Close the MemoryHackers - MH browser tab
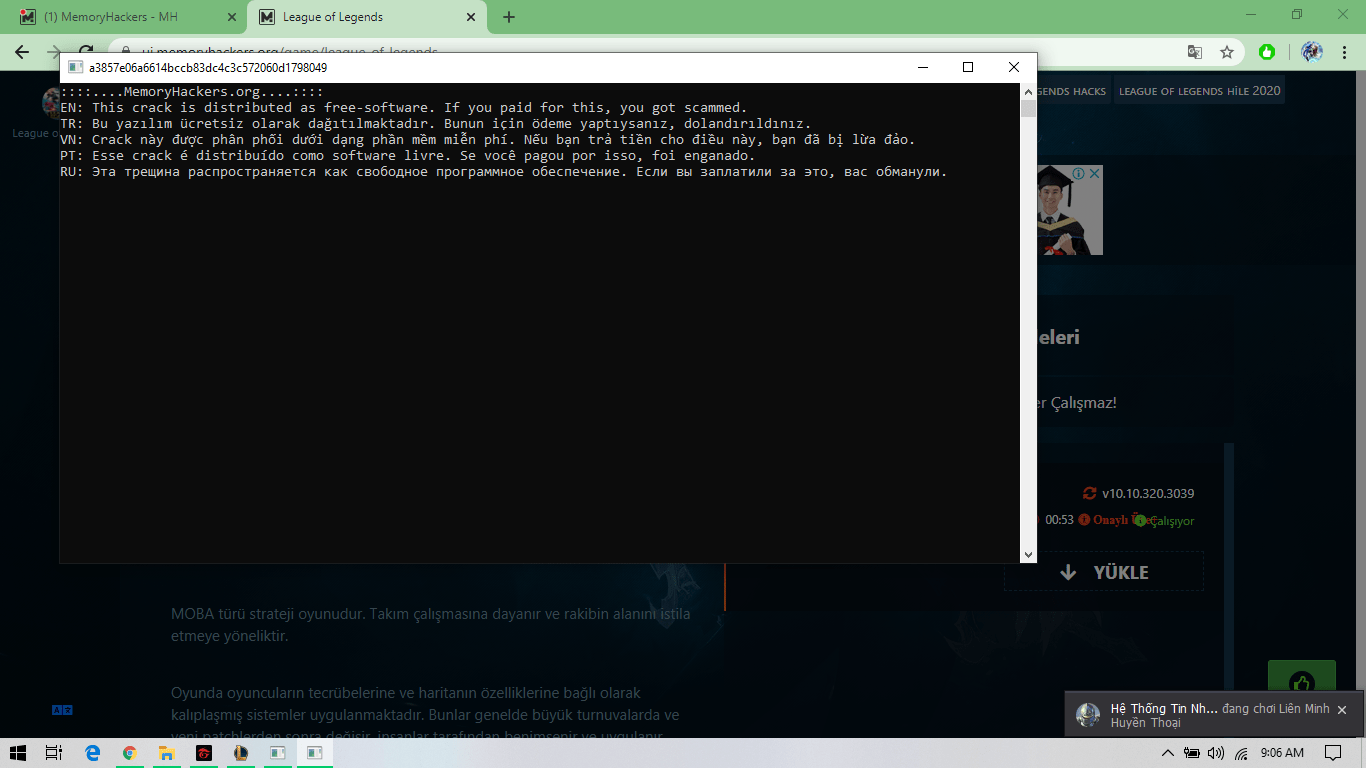The width and height of the screenshot is (1366, 768). (231, 17)
